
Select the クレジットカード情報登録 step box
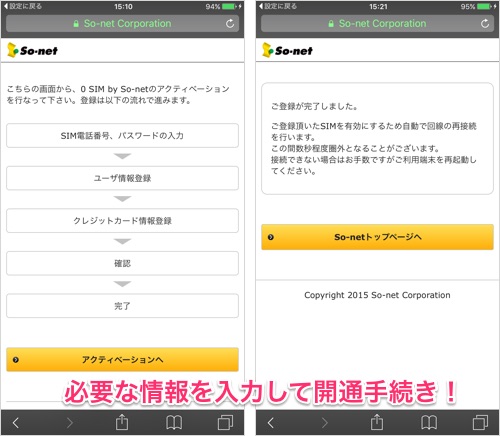tap(122, 221)
